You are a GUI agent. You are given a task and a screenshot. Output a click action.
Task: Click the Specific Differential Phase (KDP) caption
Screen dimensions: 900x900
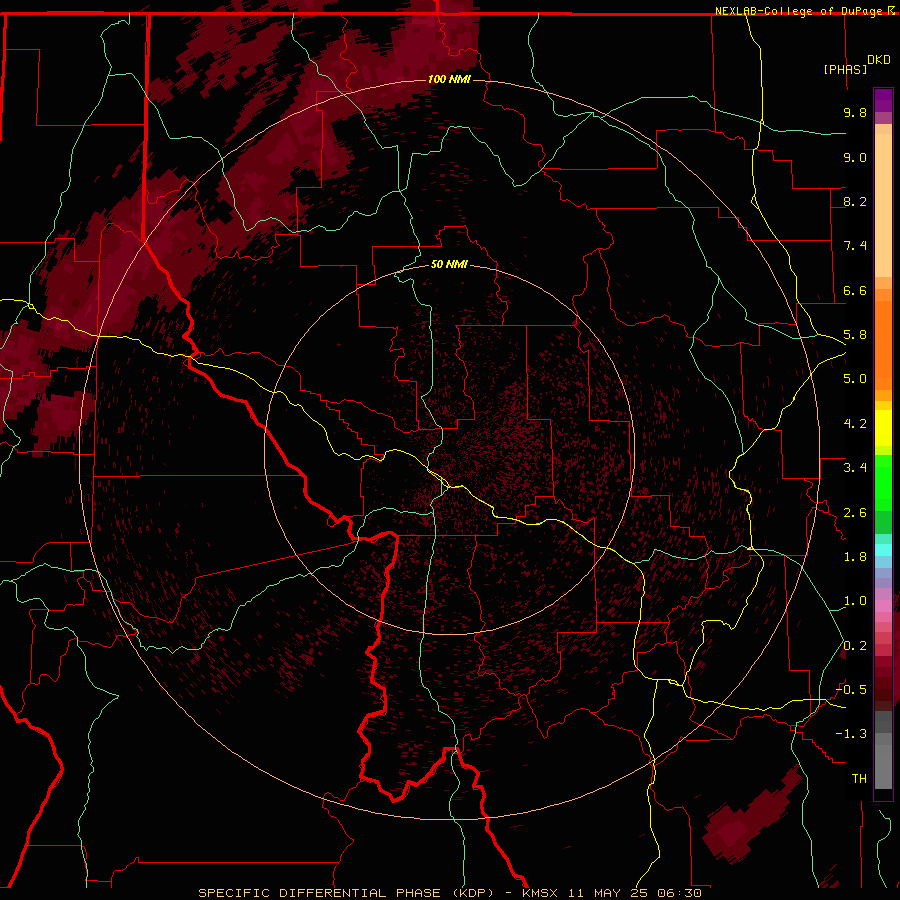346,893
